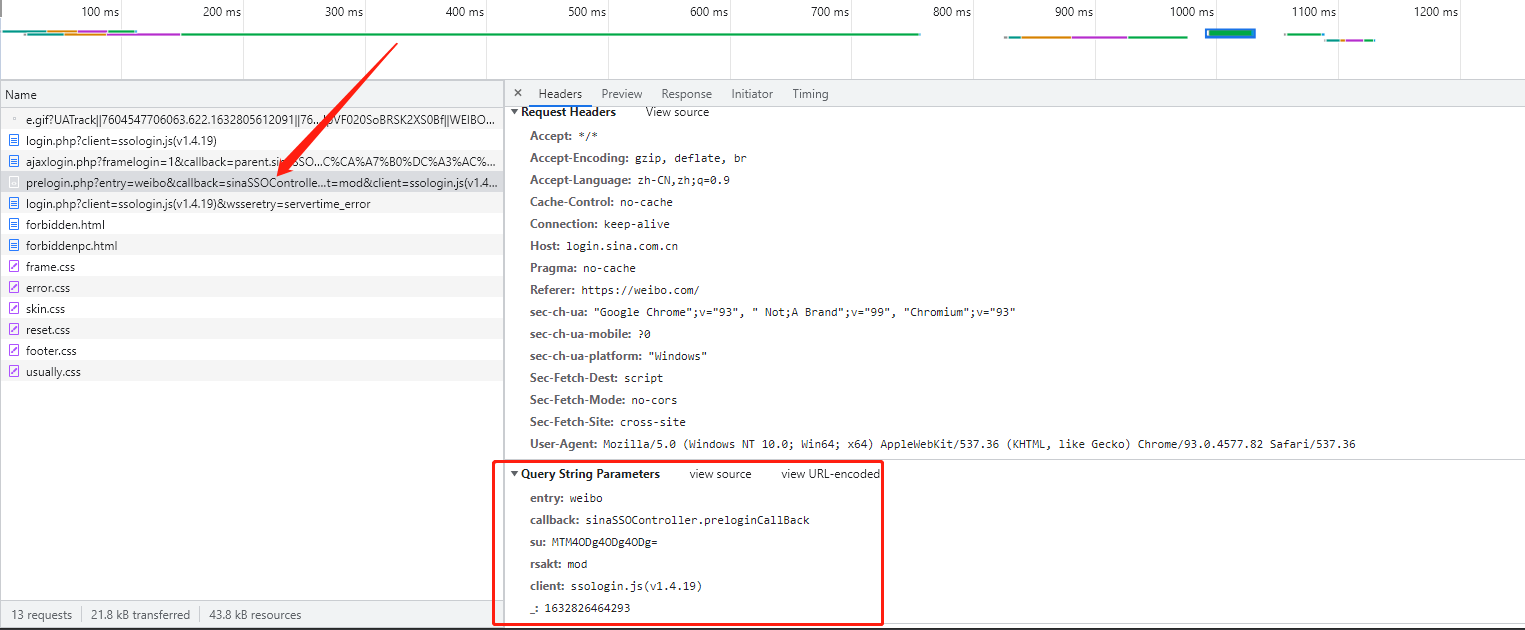Click the entry parameter value weibo
Viewport: 1525px width, 630px height.
coord(586,498)
